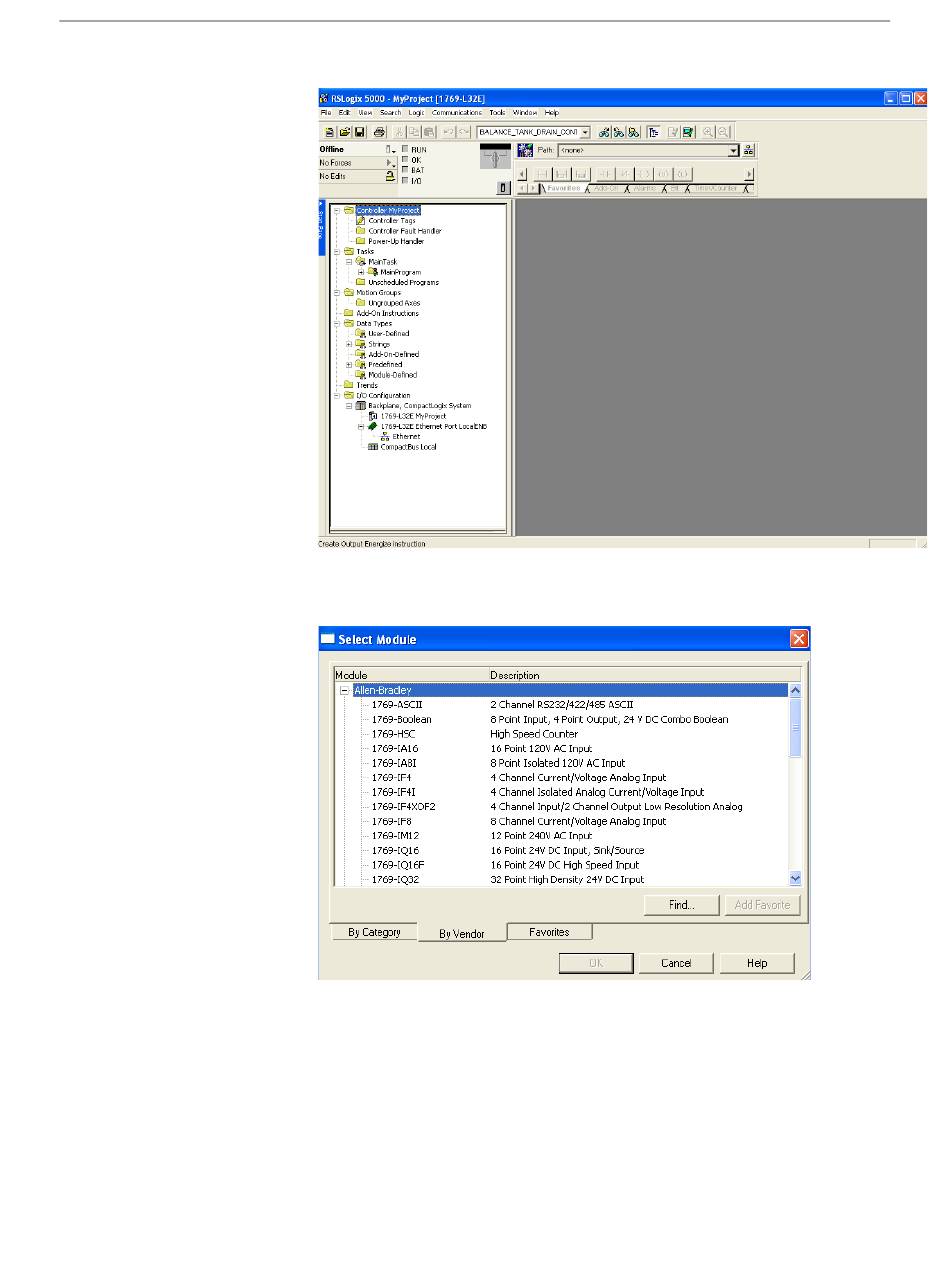
Task: Click the MainTask icon in organizer
Action: 361,262
